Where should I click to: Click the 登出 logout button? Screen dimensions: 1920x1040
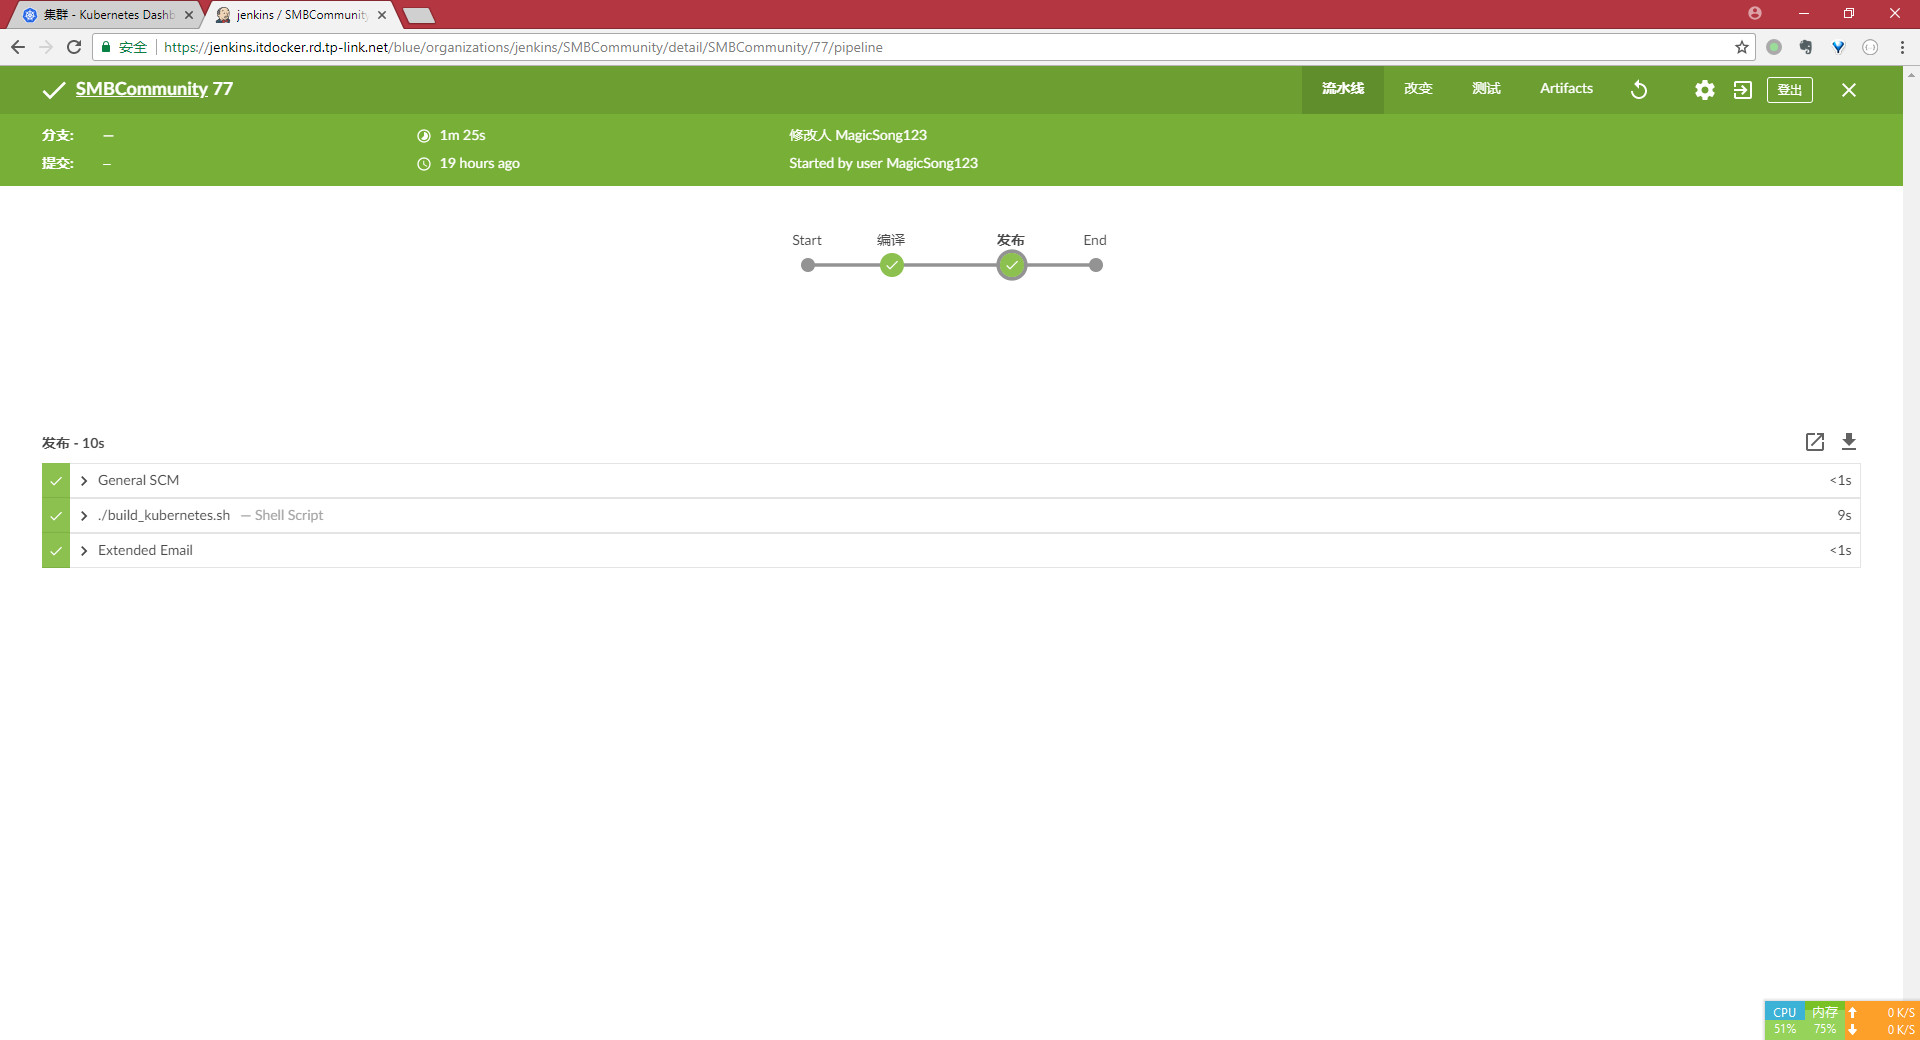[1789, 90]
